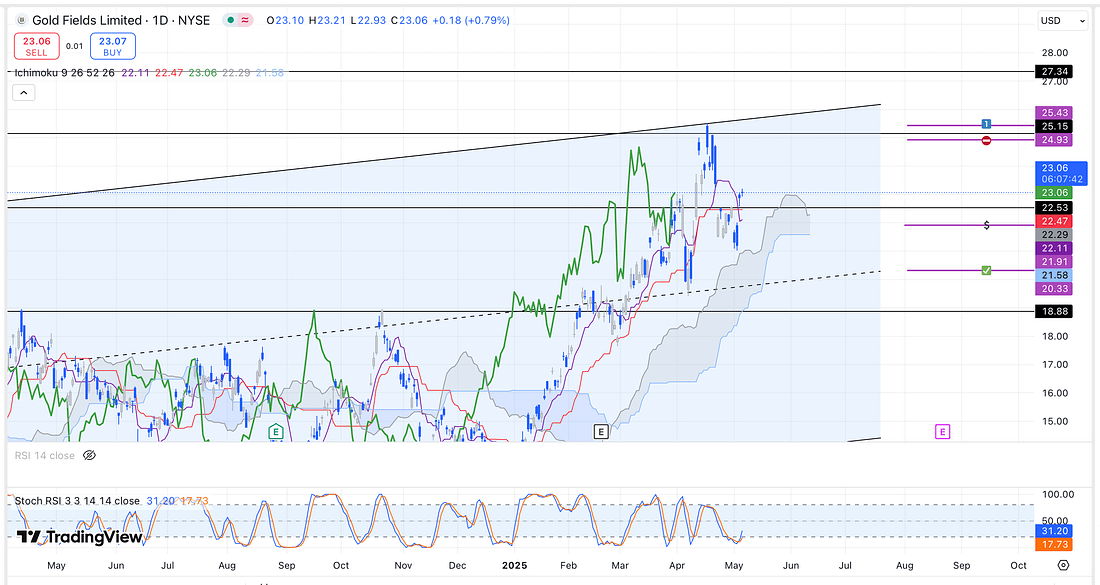Click the 0.01 spread value
Viewport: 1100px width, 585px height.
(74, 46)
